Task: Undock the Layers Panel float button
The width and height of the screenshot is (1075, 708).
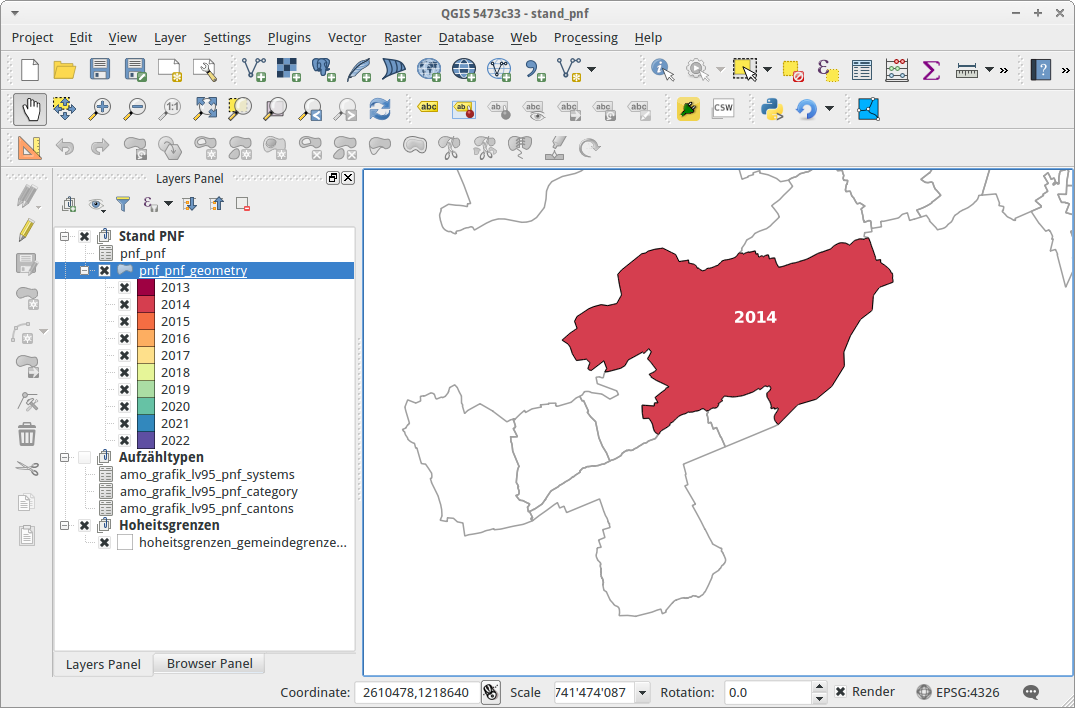Action: click(333, 178)
